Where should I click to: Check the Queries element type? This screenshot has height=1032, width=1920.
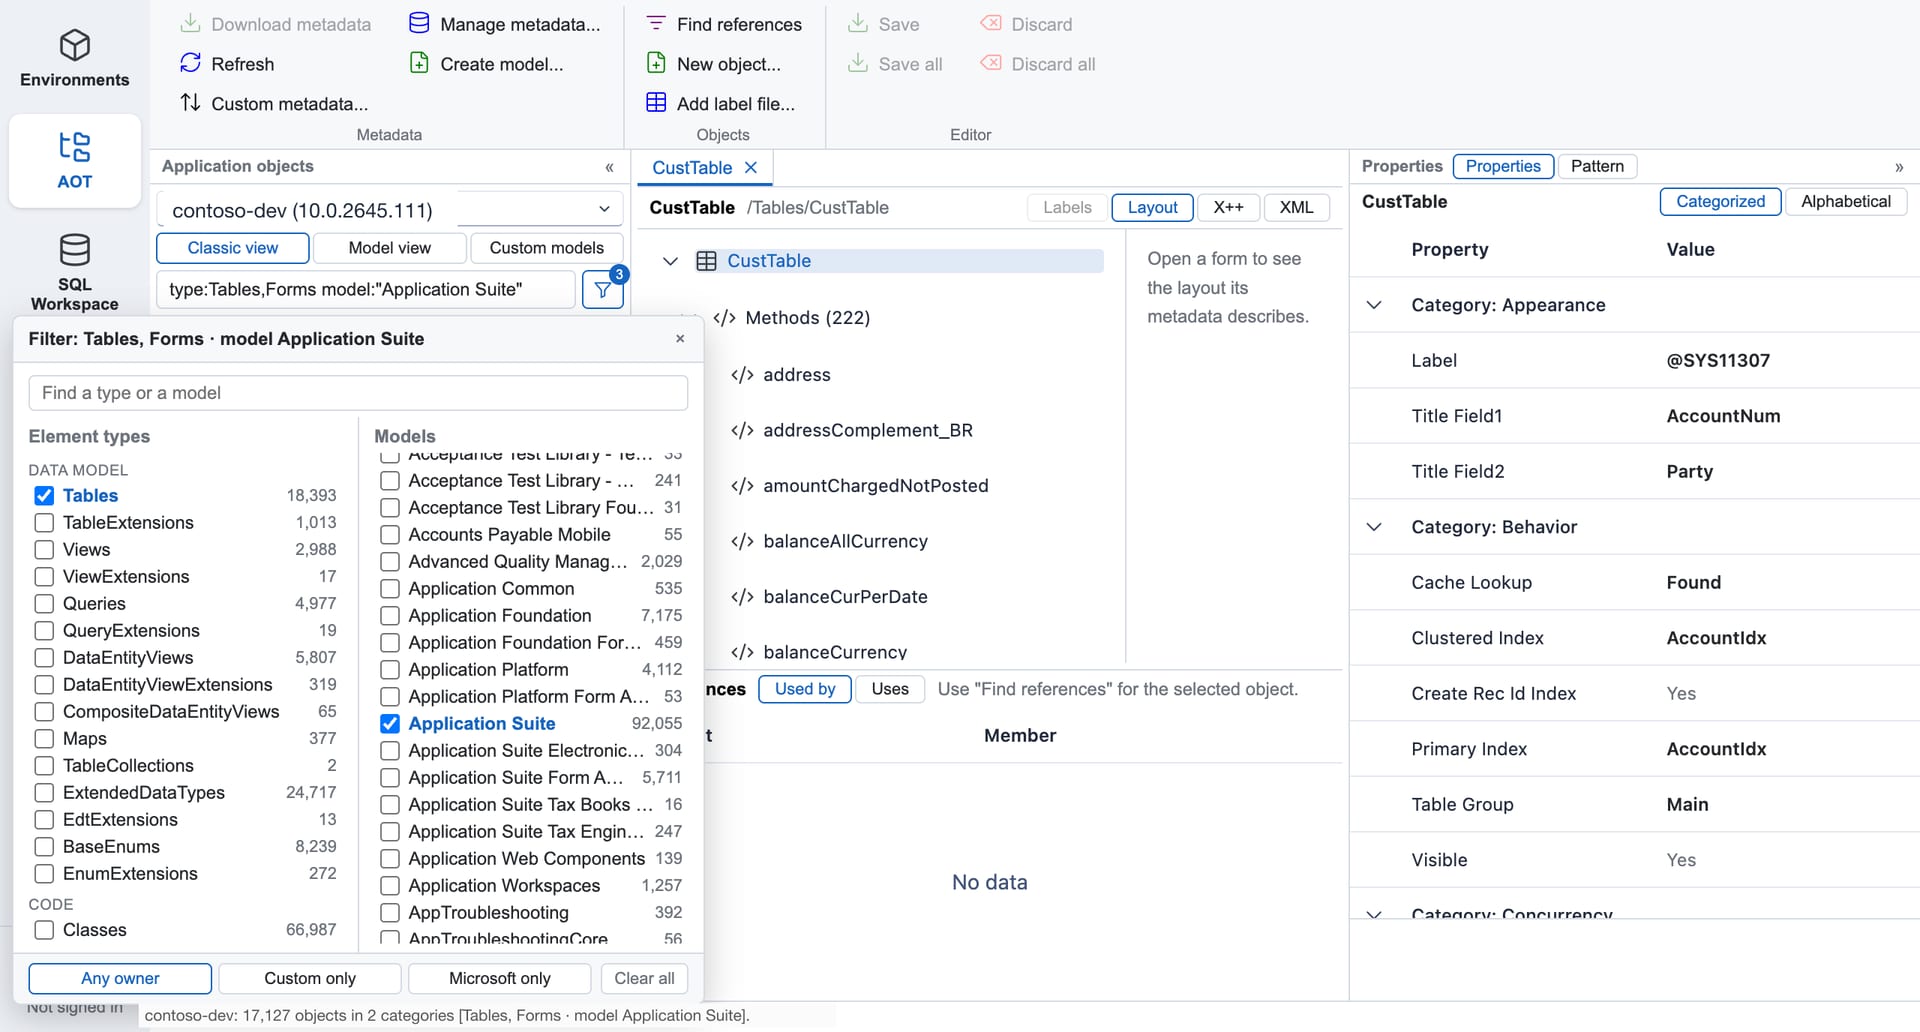point(44,604)
